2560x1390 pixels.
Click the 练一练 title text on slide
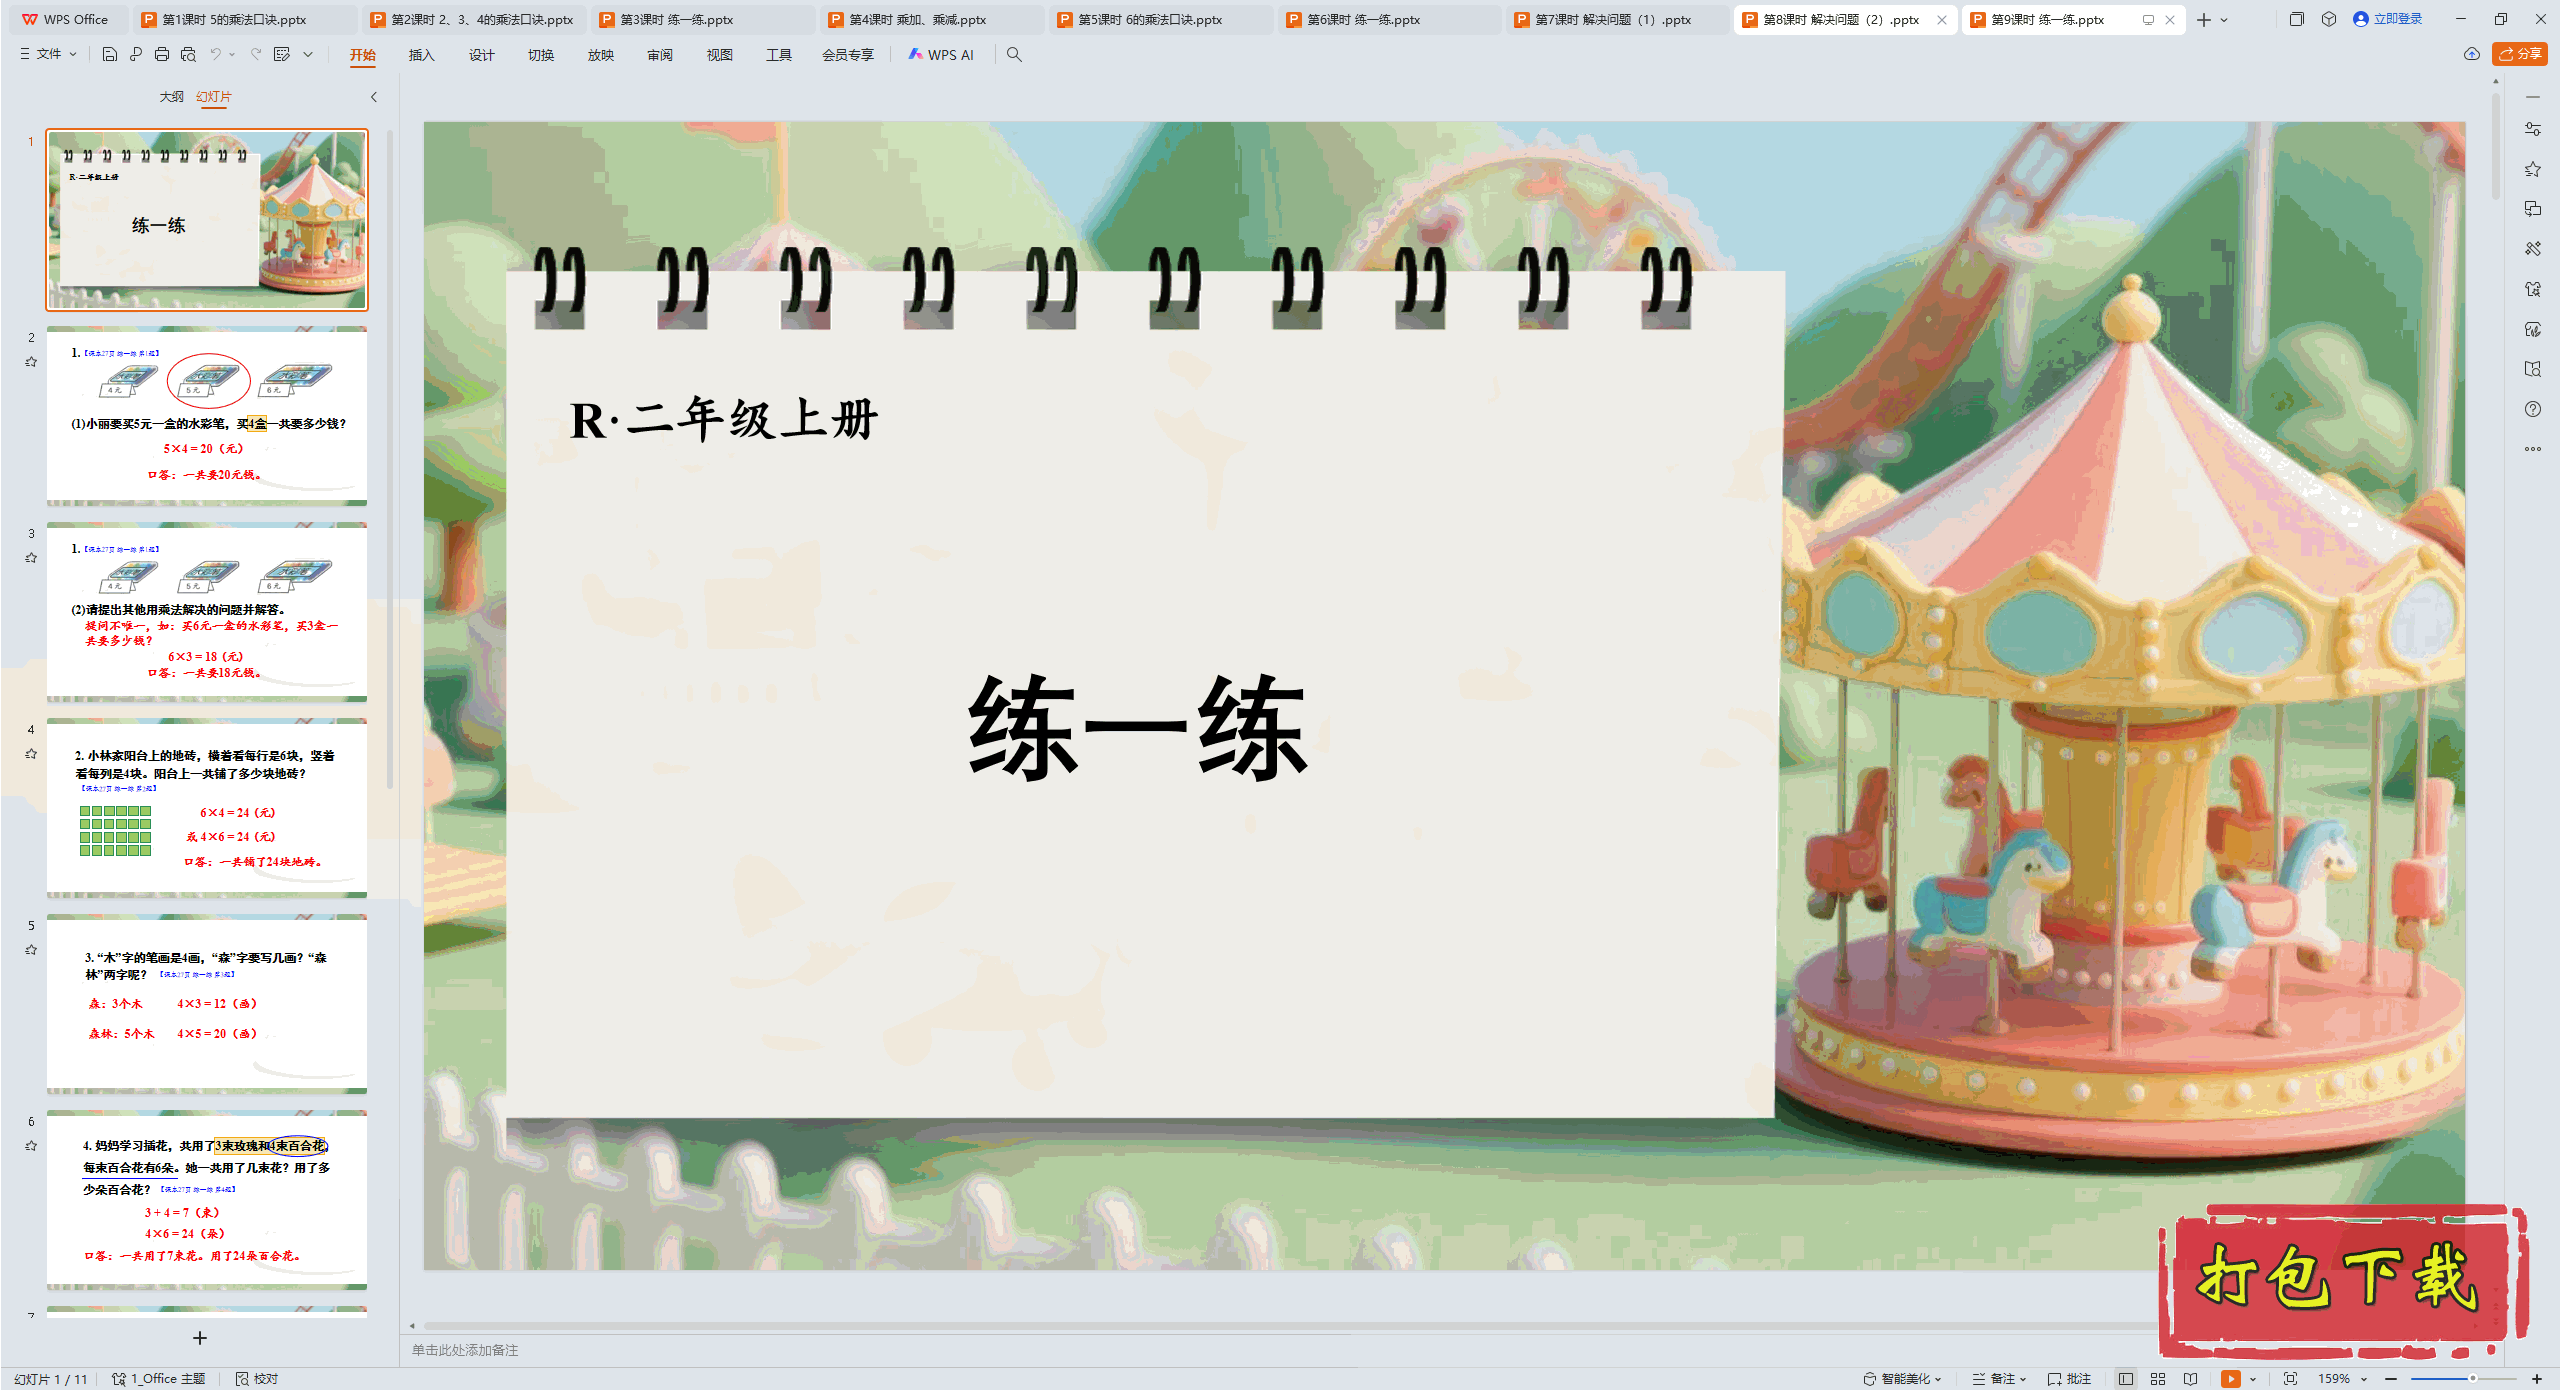pyautogui.click(x=1138, y=727)
